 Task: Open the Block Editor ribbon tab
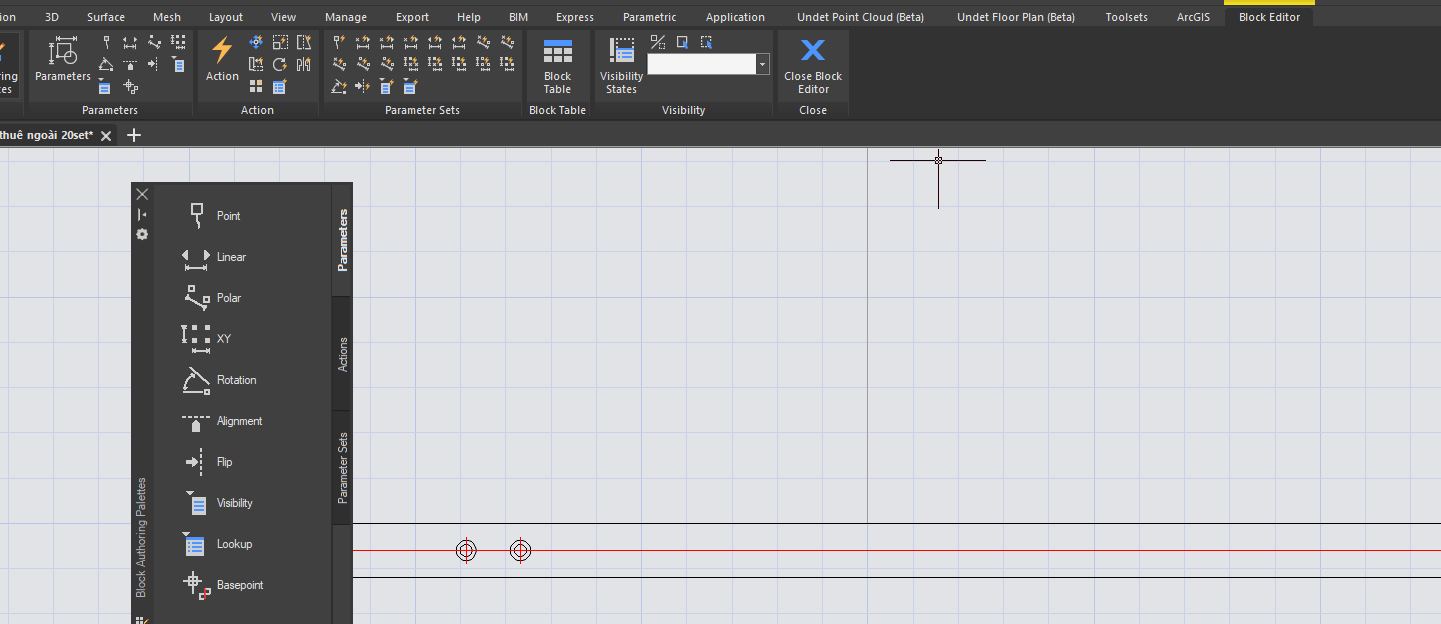pos(1269,17)
